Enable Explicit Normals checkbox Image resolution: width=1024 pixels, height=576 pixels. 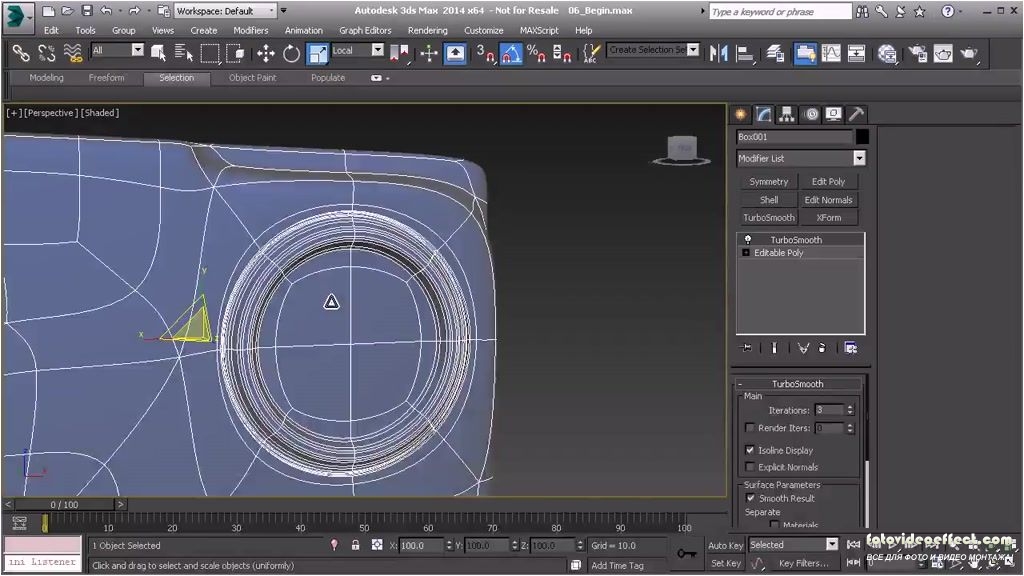point(750,467)
